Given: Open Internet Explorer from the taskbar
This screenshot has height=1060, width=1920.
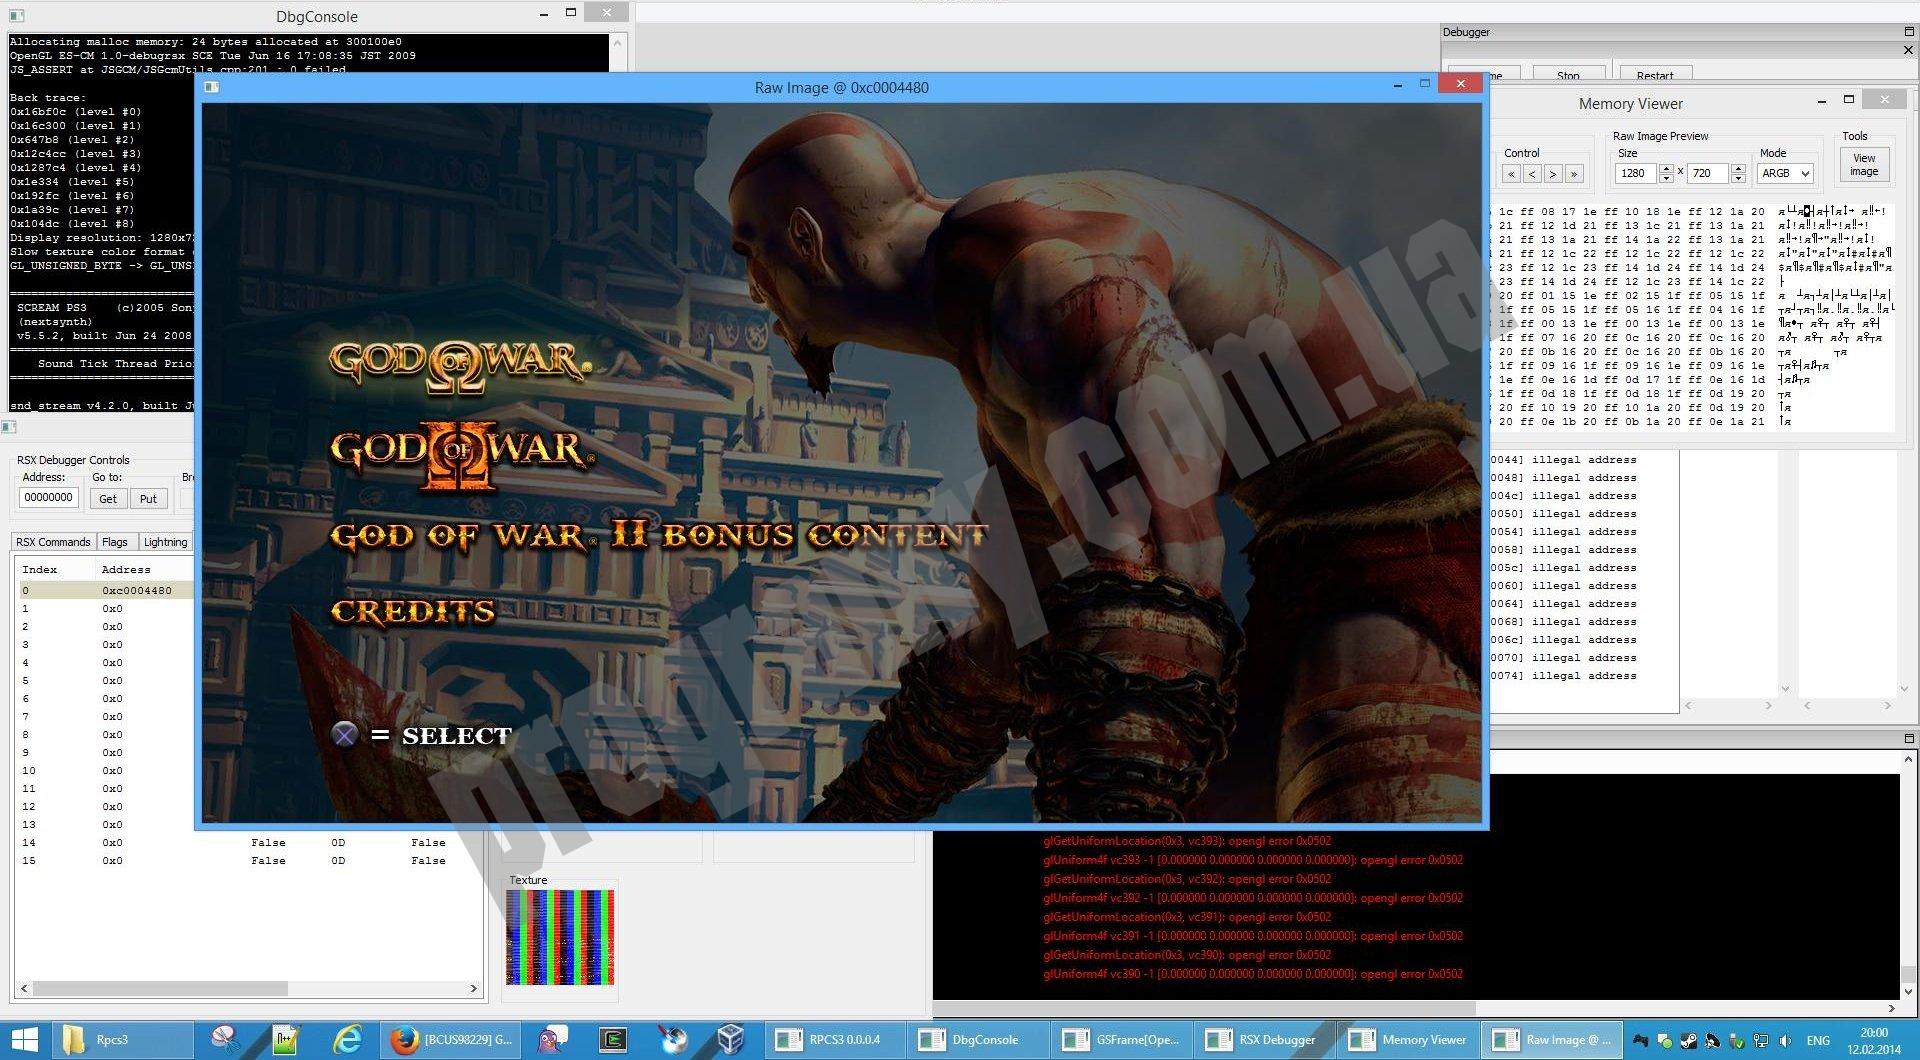Looking at the screenshot, I should (x=347, y=1040).
